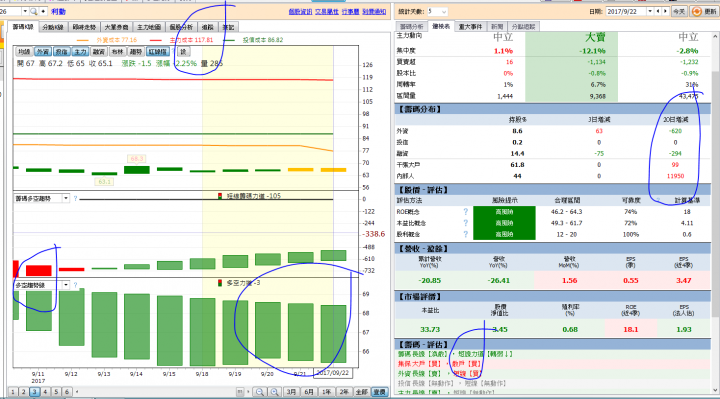Click the date field showing 2017/9/22
Screen dimensions: 720x399
pyautogui.click(x=625, y=11)
